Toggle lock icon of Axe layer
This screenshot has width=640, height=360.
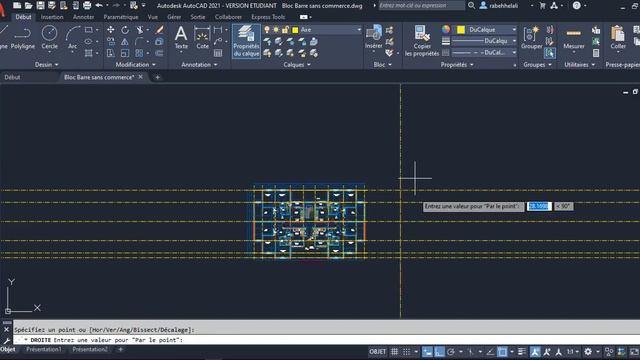click(x=285, y=30)
